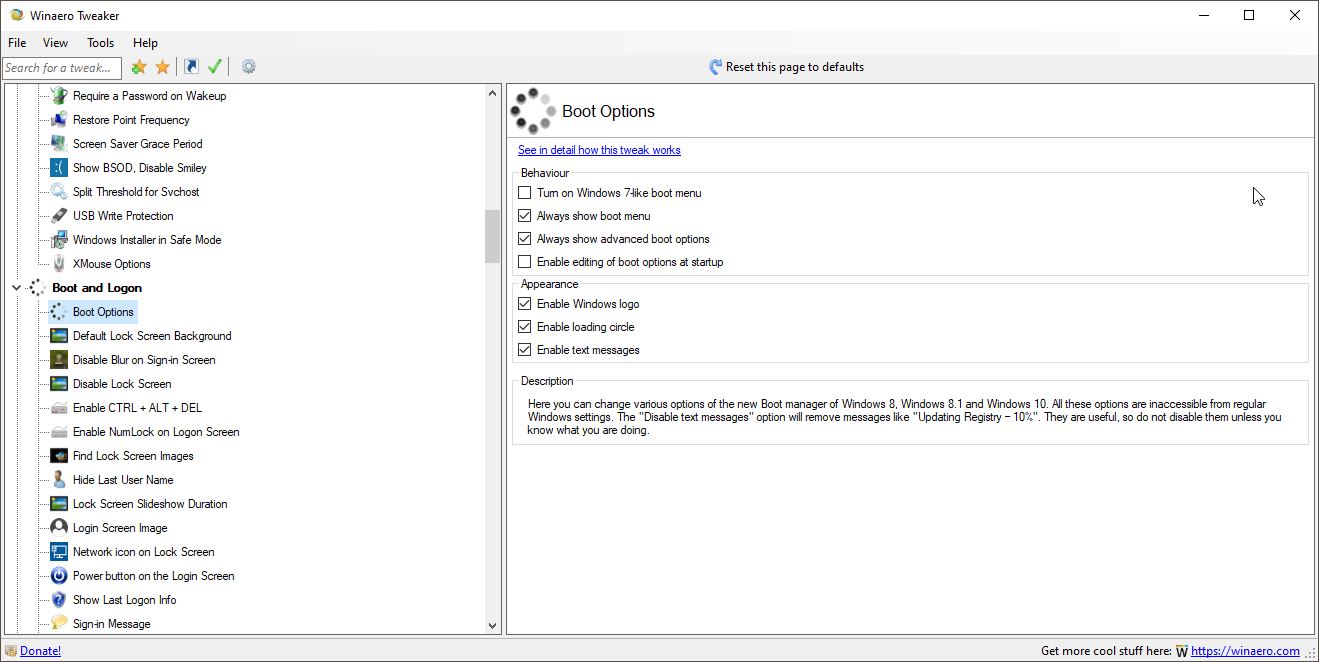Collapse the Boot and Logon tree node

[16, 288]
